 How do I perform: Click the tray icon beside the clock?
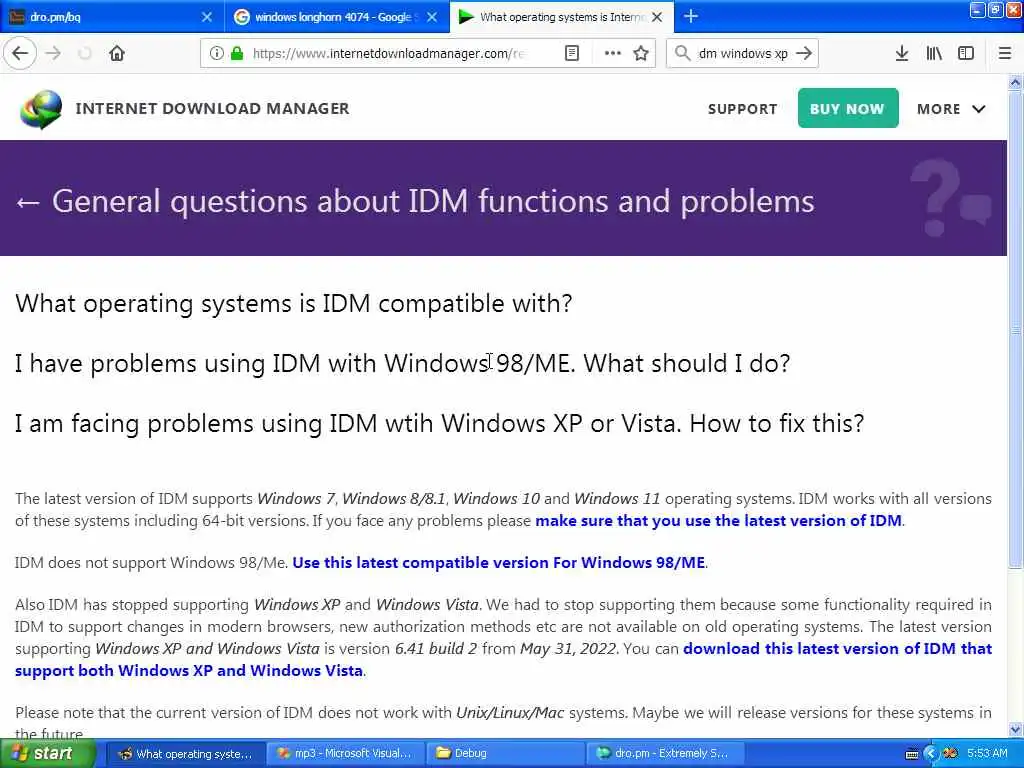point(950,754)
